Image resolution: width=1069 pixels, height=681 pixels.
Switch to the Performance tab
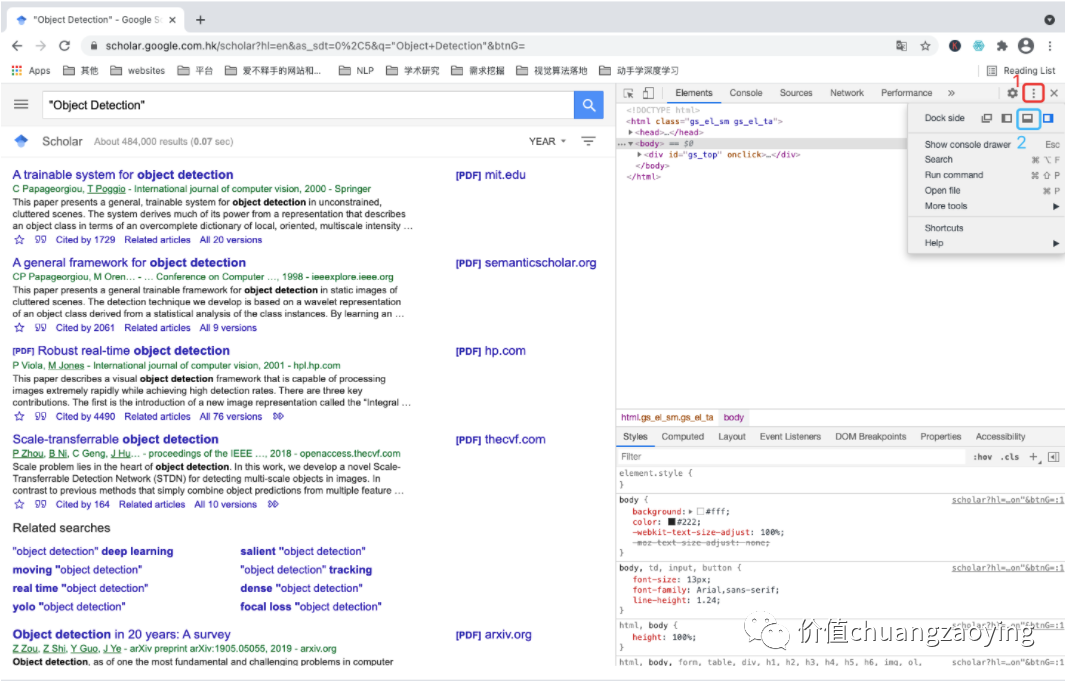[906, 93]
